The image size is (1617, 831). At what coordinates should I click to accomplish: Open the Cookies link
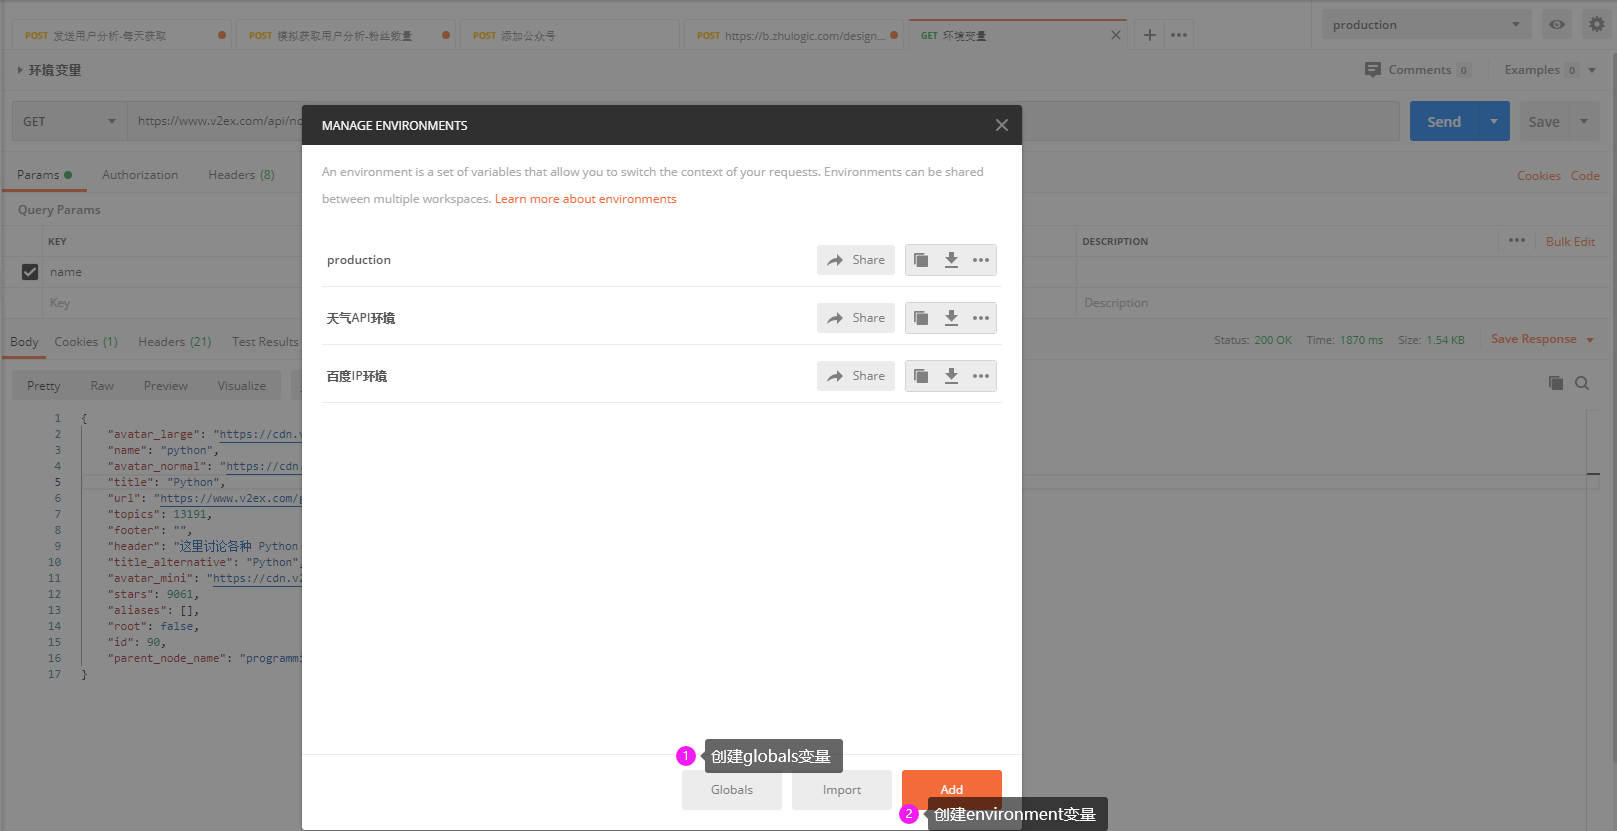pyautogui.click(x=1538, y=176)
